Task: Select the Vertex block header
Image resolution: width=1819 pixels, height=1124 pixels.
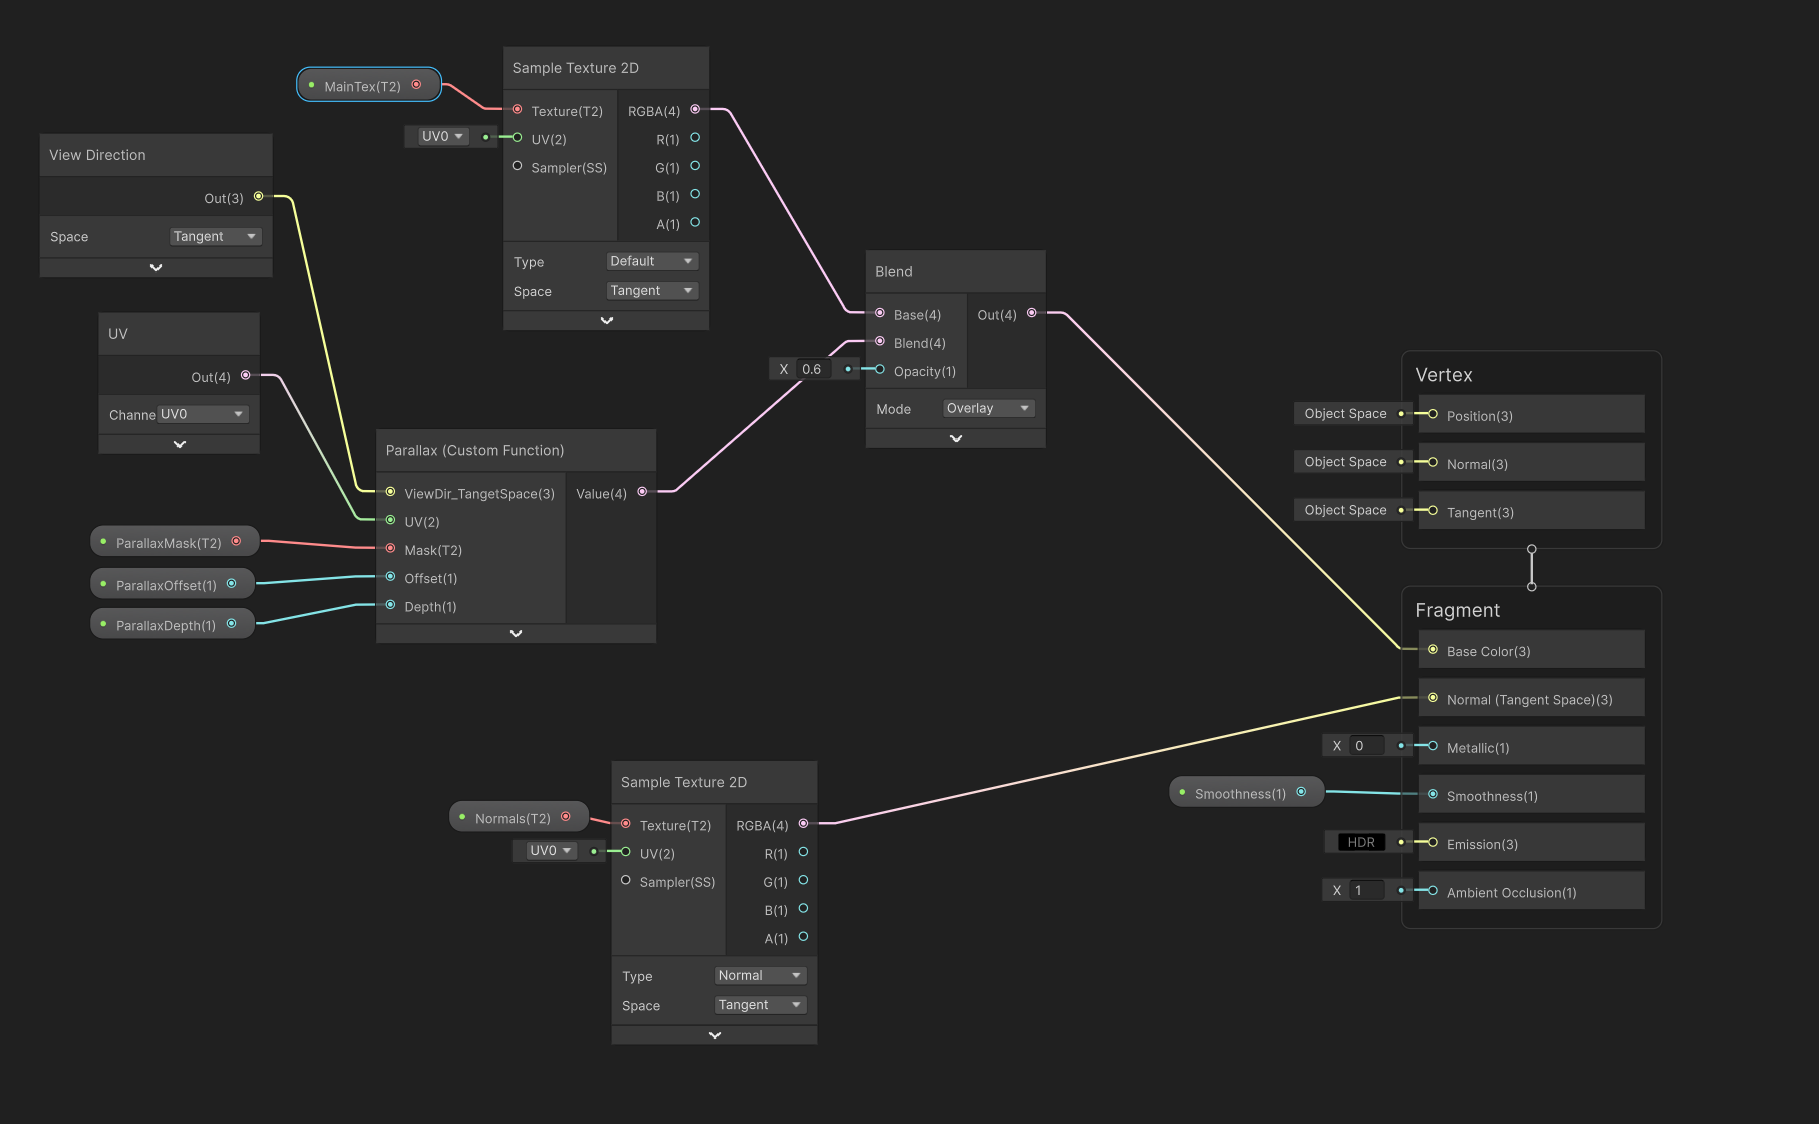Action: 1444,375
